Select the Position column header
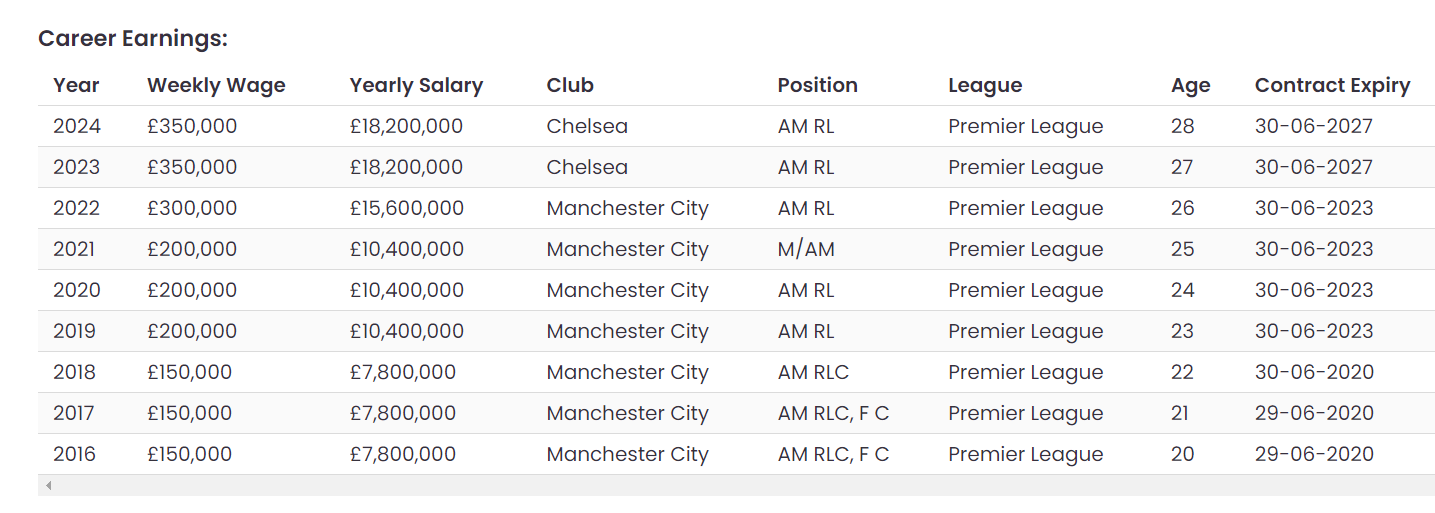1435x513 pixels. [x=817, y=86]
